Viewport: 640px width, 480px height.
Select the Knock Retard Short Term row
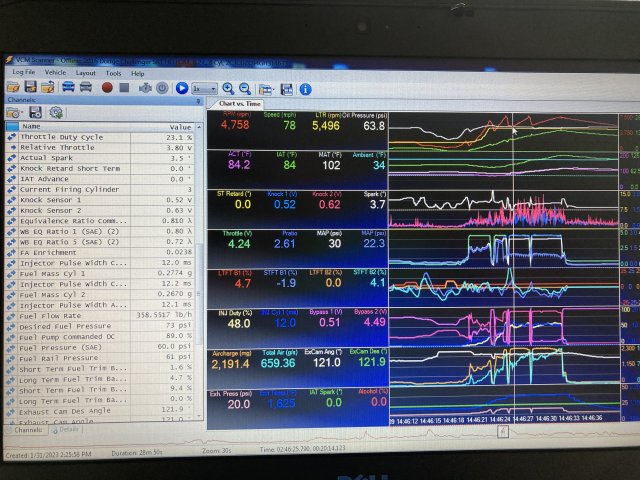coord(100,169)
